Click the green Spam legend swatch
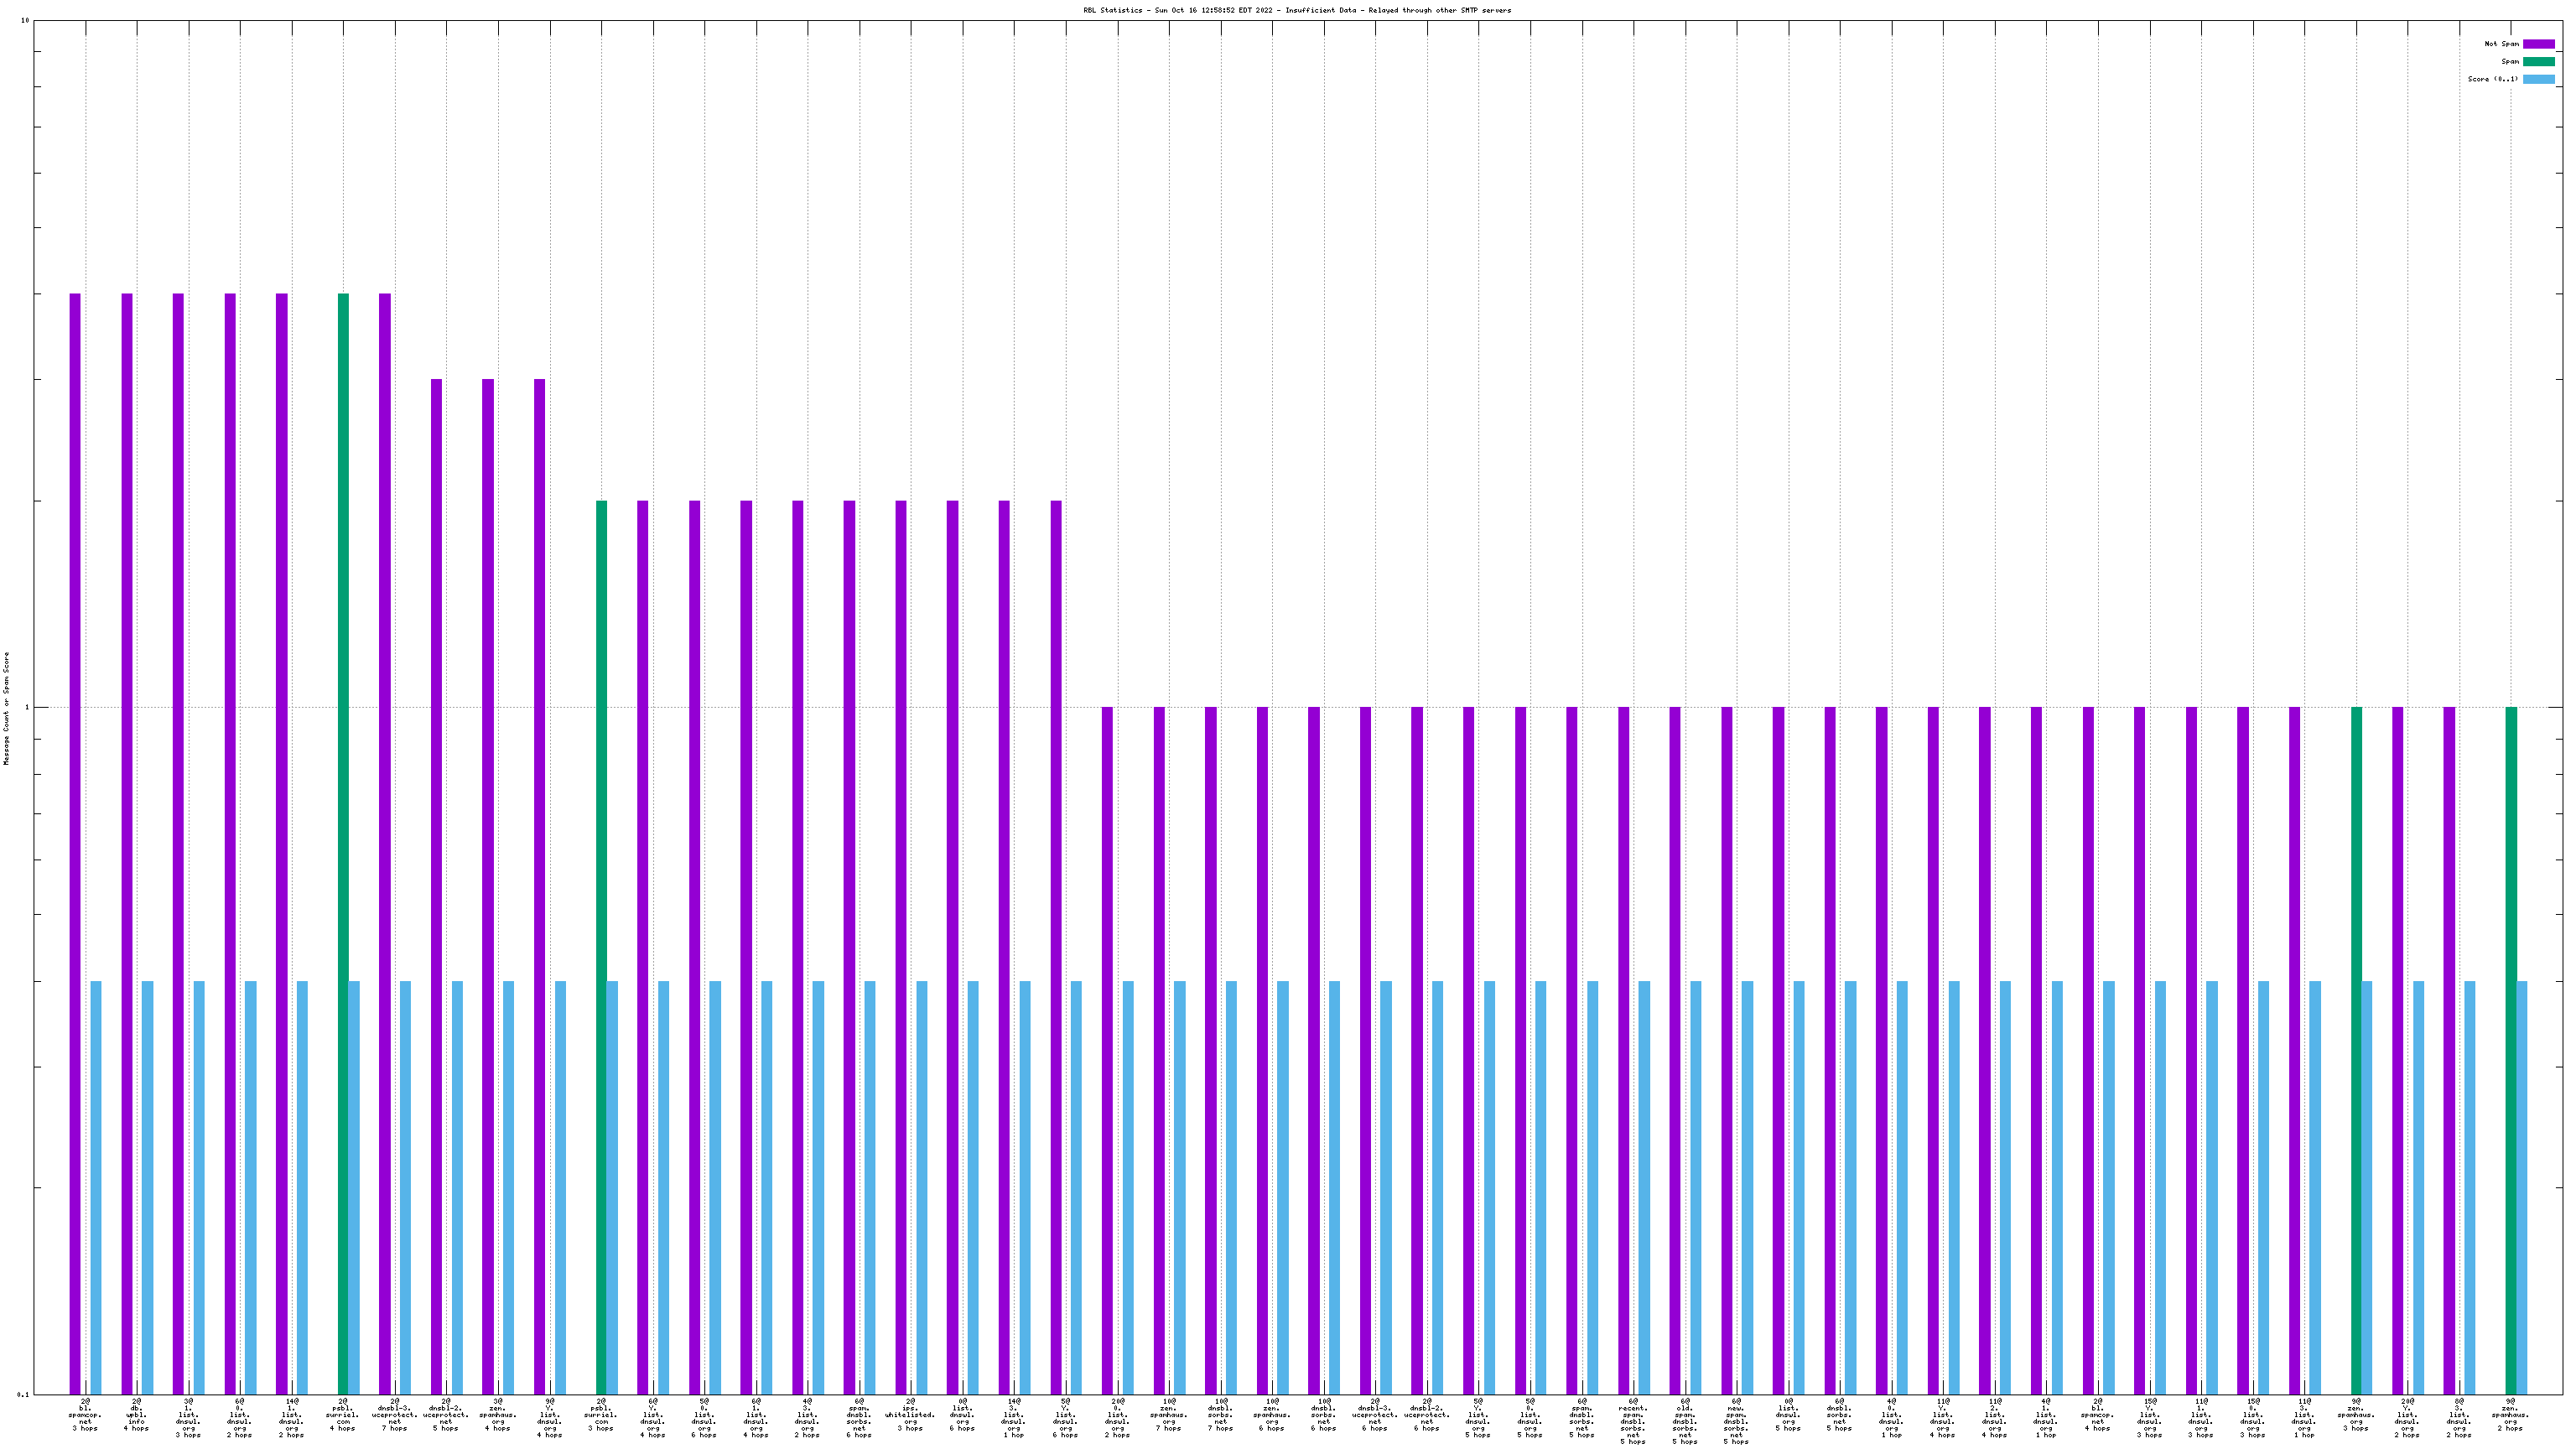The height and width of the screenshot is (1449, 2576). click(x=2538, y=61)
